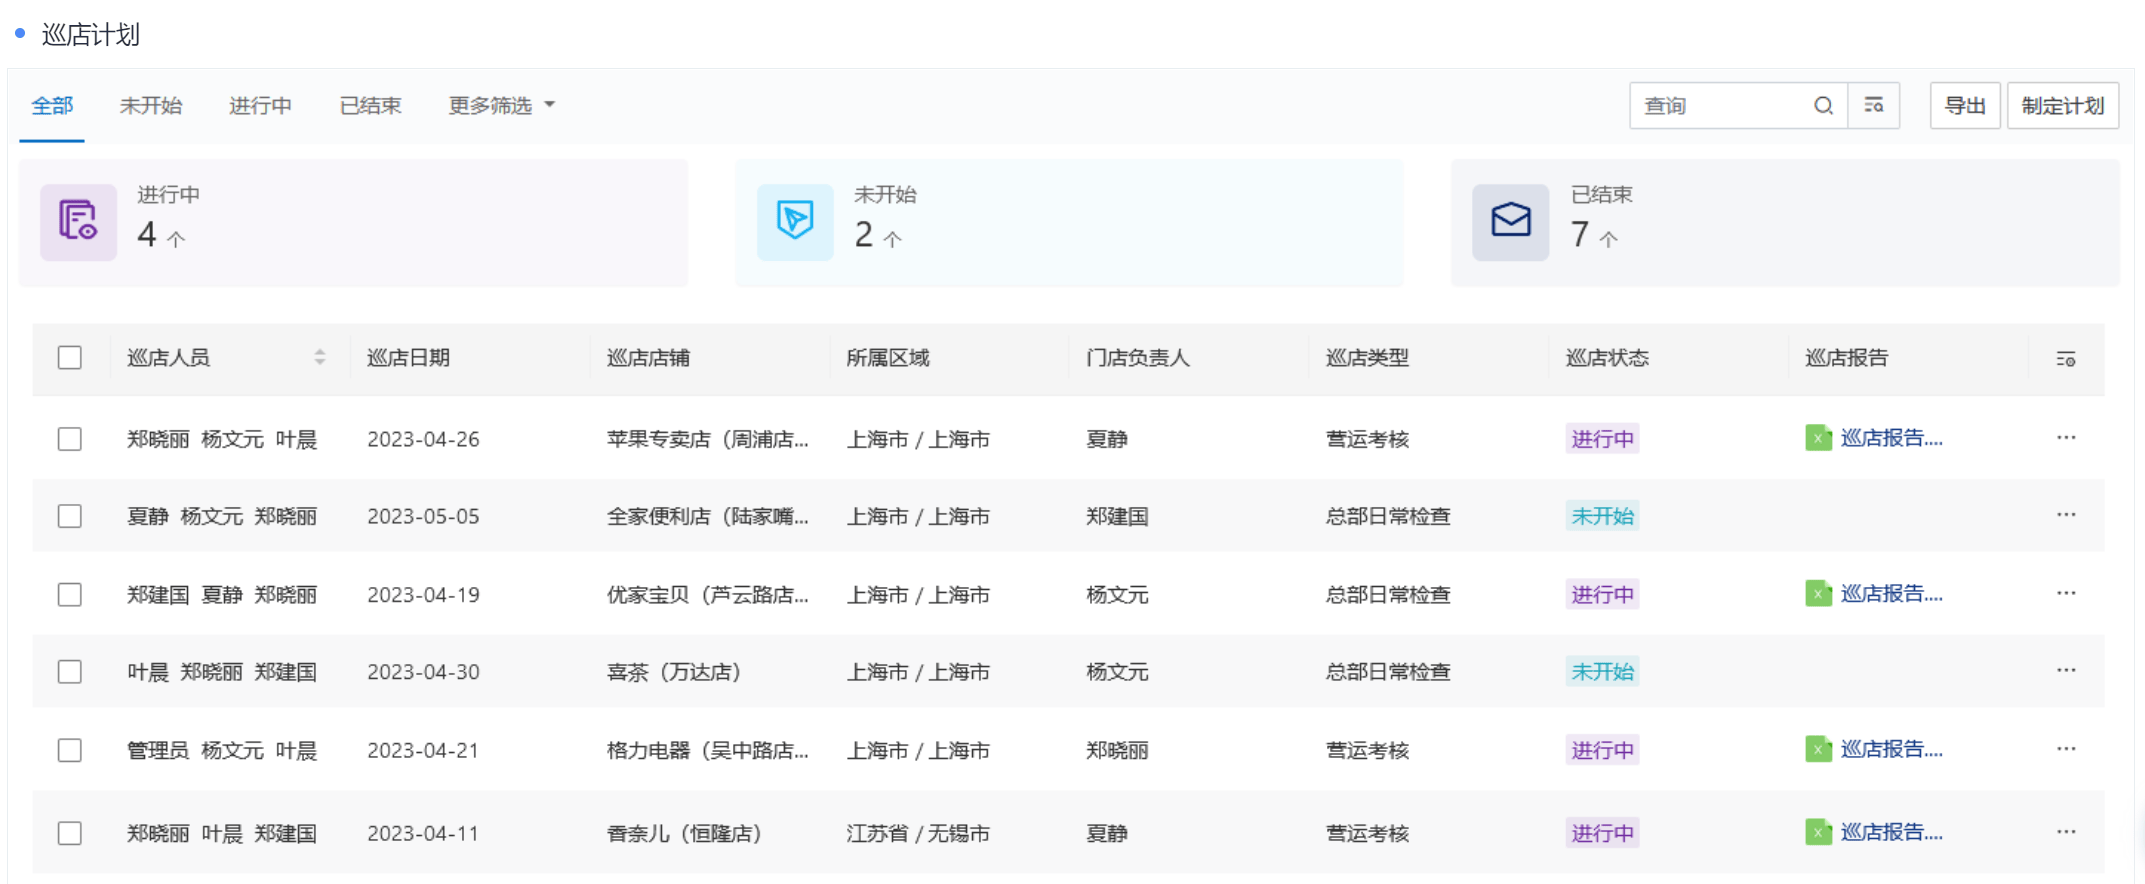Expand the 更多筛选 dropdown
2145x884 pixels.
click(501, 106)
